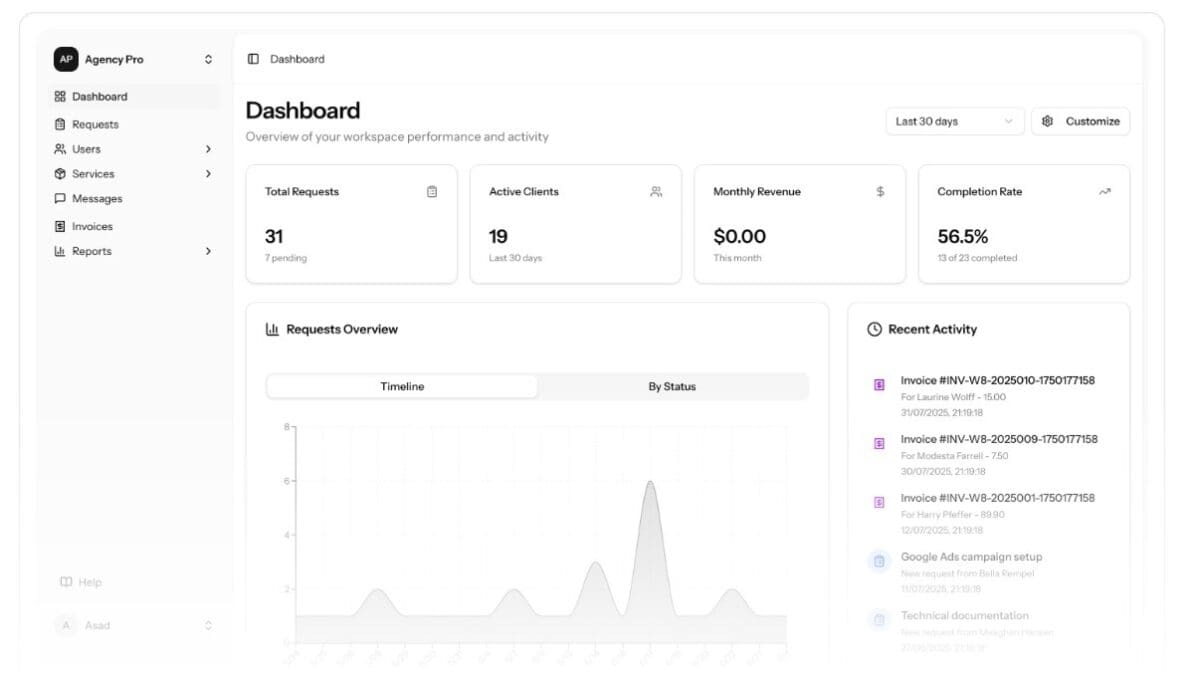The height and width of the screenshot is (688, 1200).
Task: Click the Invoices icon in the sidebar
Action: point(58,225)
